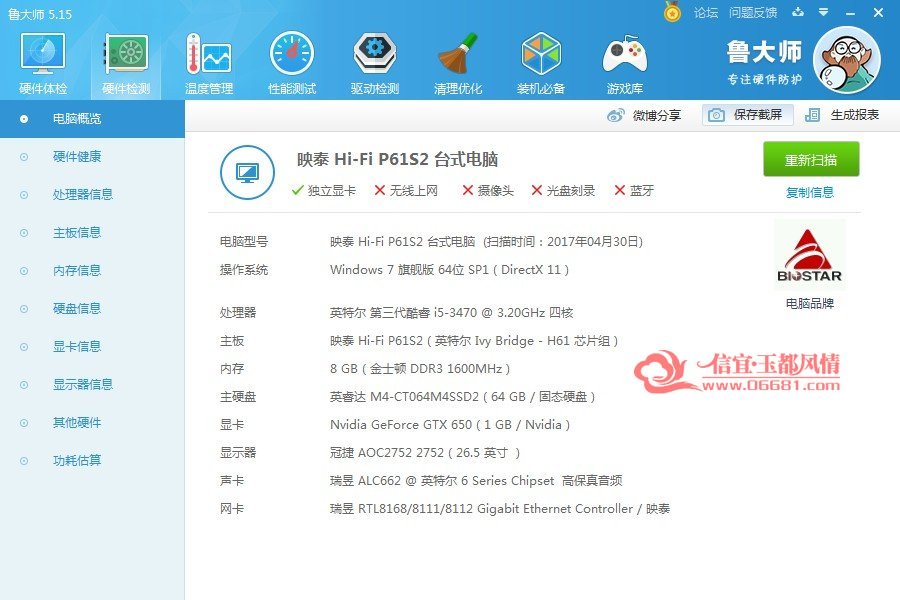
Task: Click the graphics card text Nvidia GeForce GTX 650
Action: tap(450, 424)
